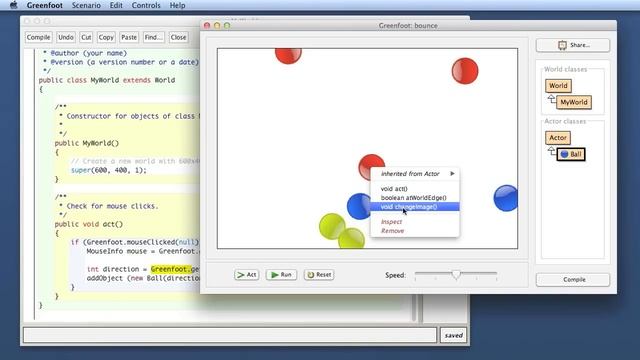Choose boolean atWorldEdge() from context menu
The image size is (640, 360).
pos(414,198)
